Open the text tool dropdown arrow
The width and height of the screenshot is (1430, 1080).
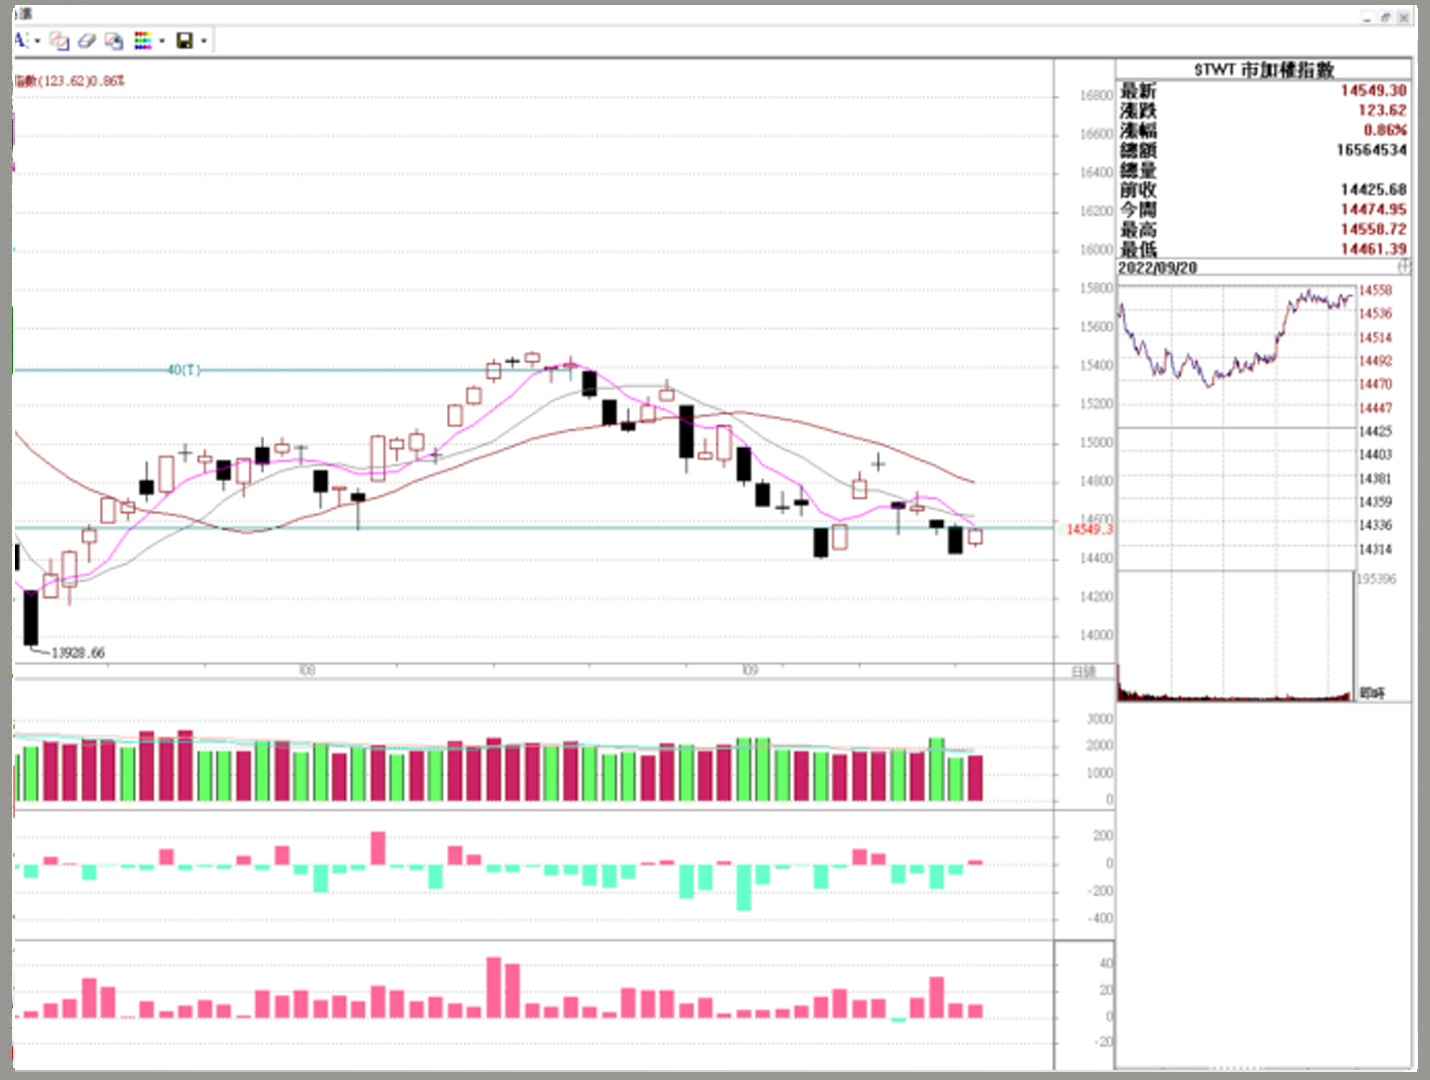tap(37, 41)
